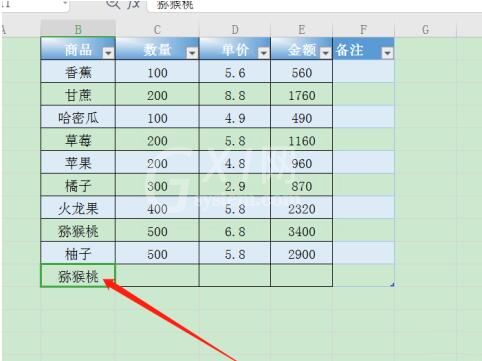Select column E header
The image size is (482, 361).
[x=302, y=29]
